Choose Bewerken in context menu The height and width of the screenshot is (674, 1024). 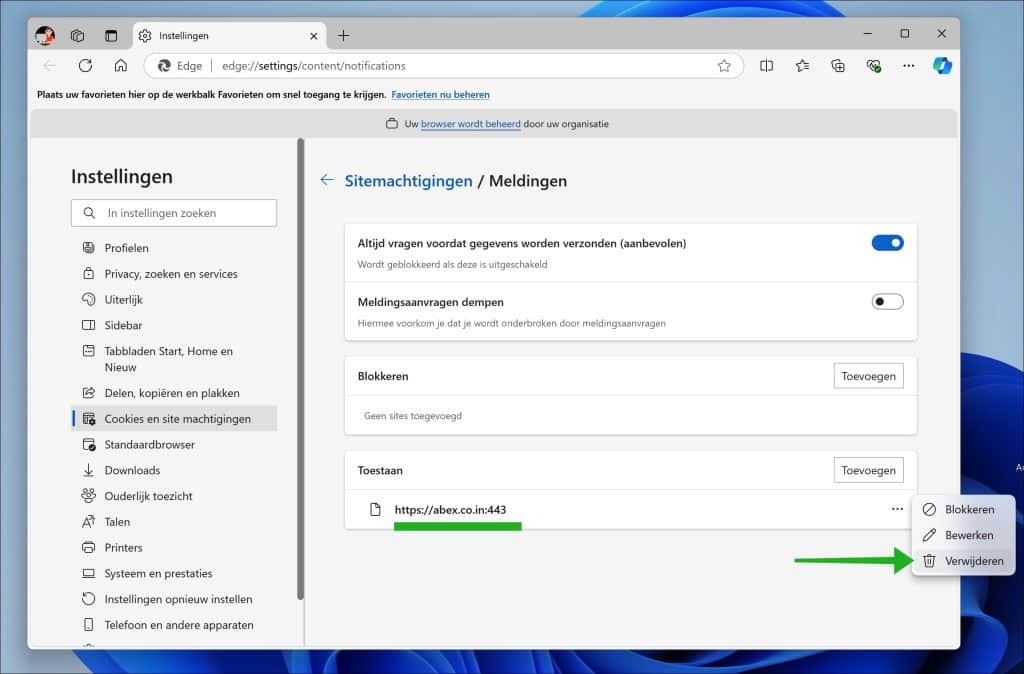[x=963, y=535]
